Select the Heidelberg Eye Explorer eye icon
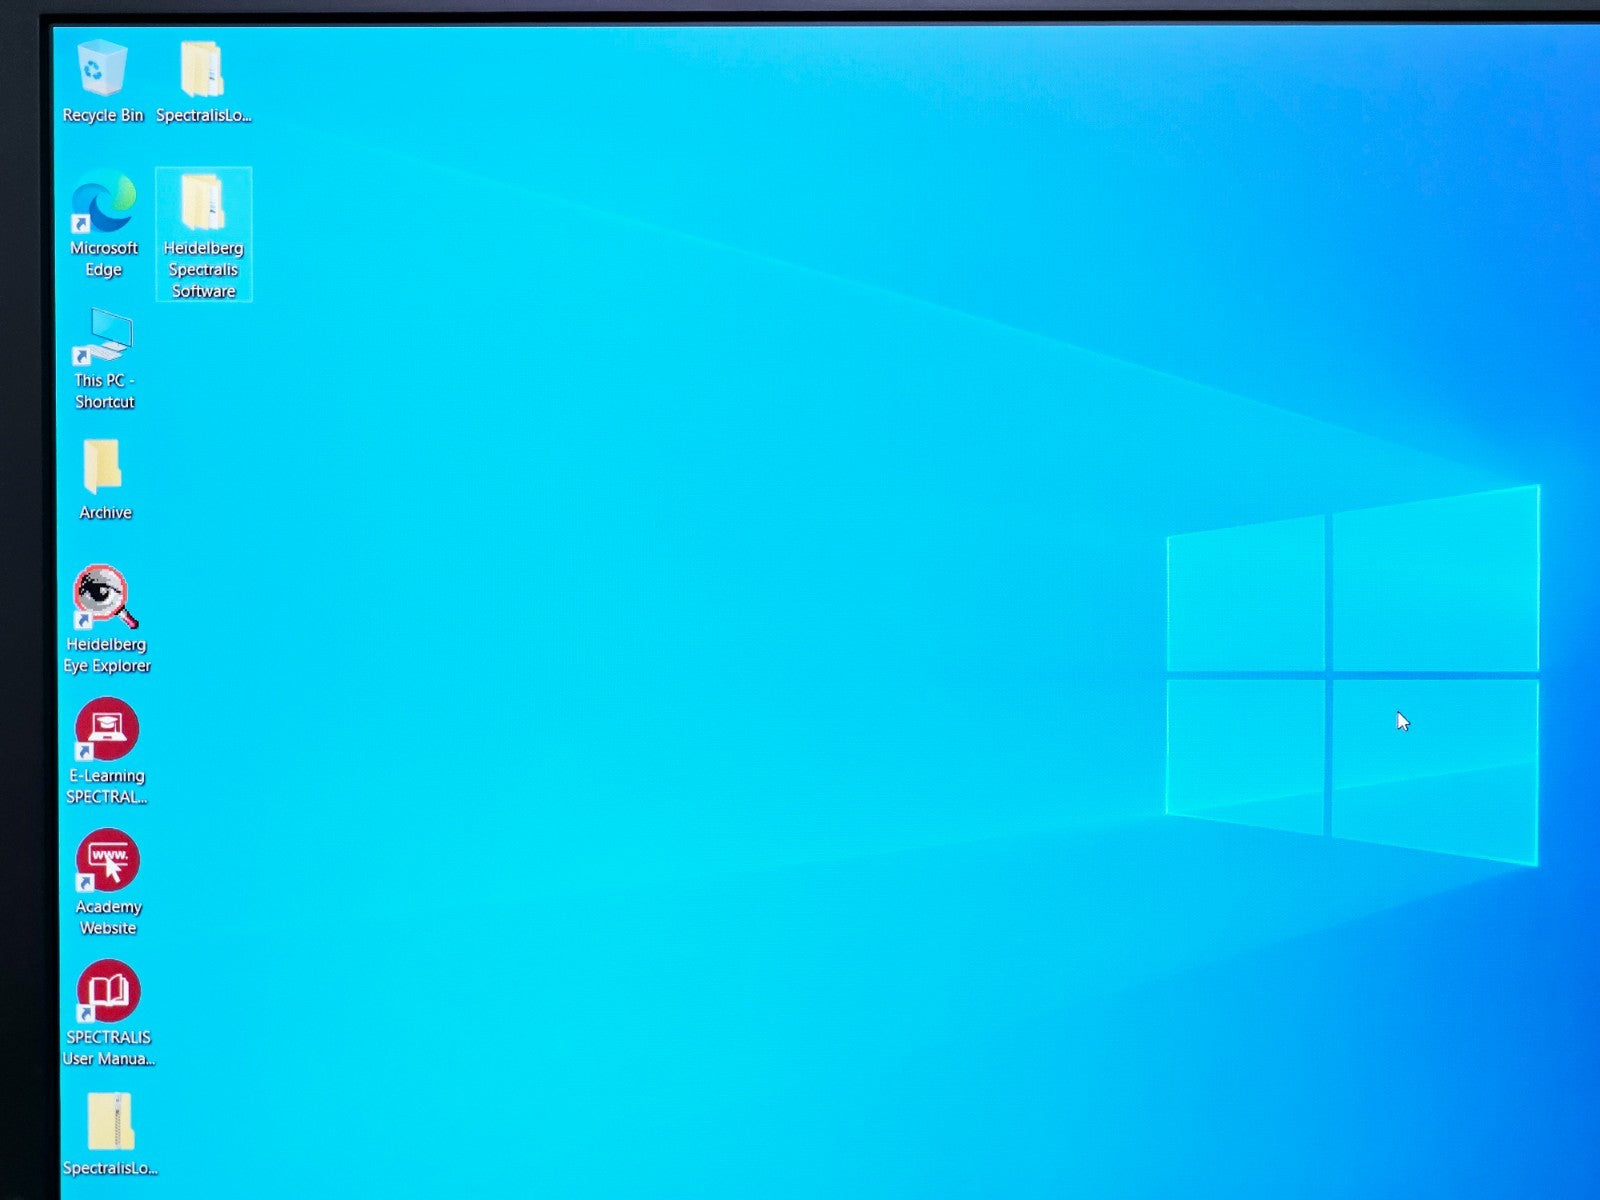This screenshot has height=1200, width=1600. 105,597
